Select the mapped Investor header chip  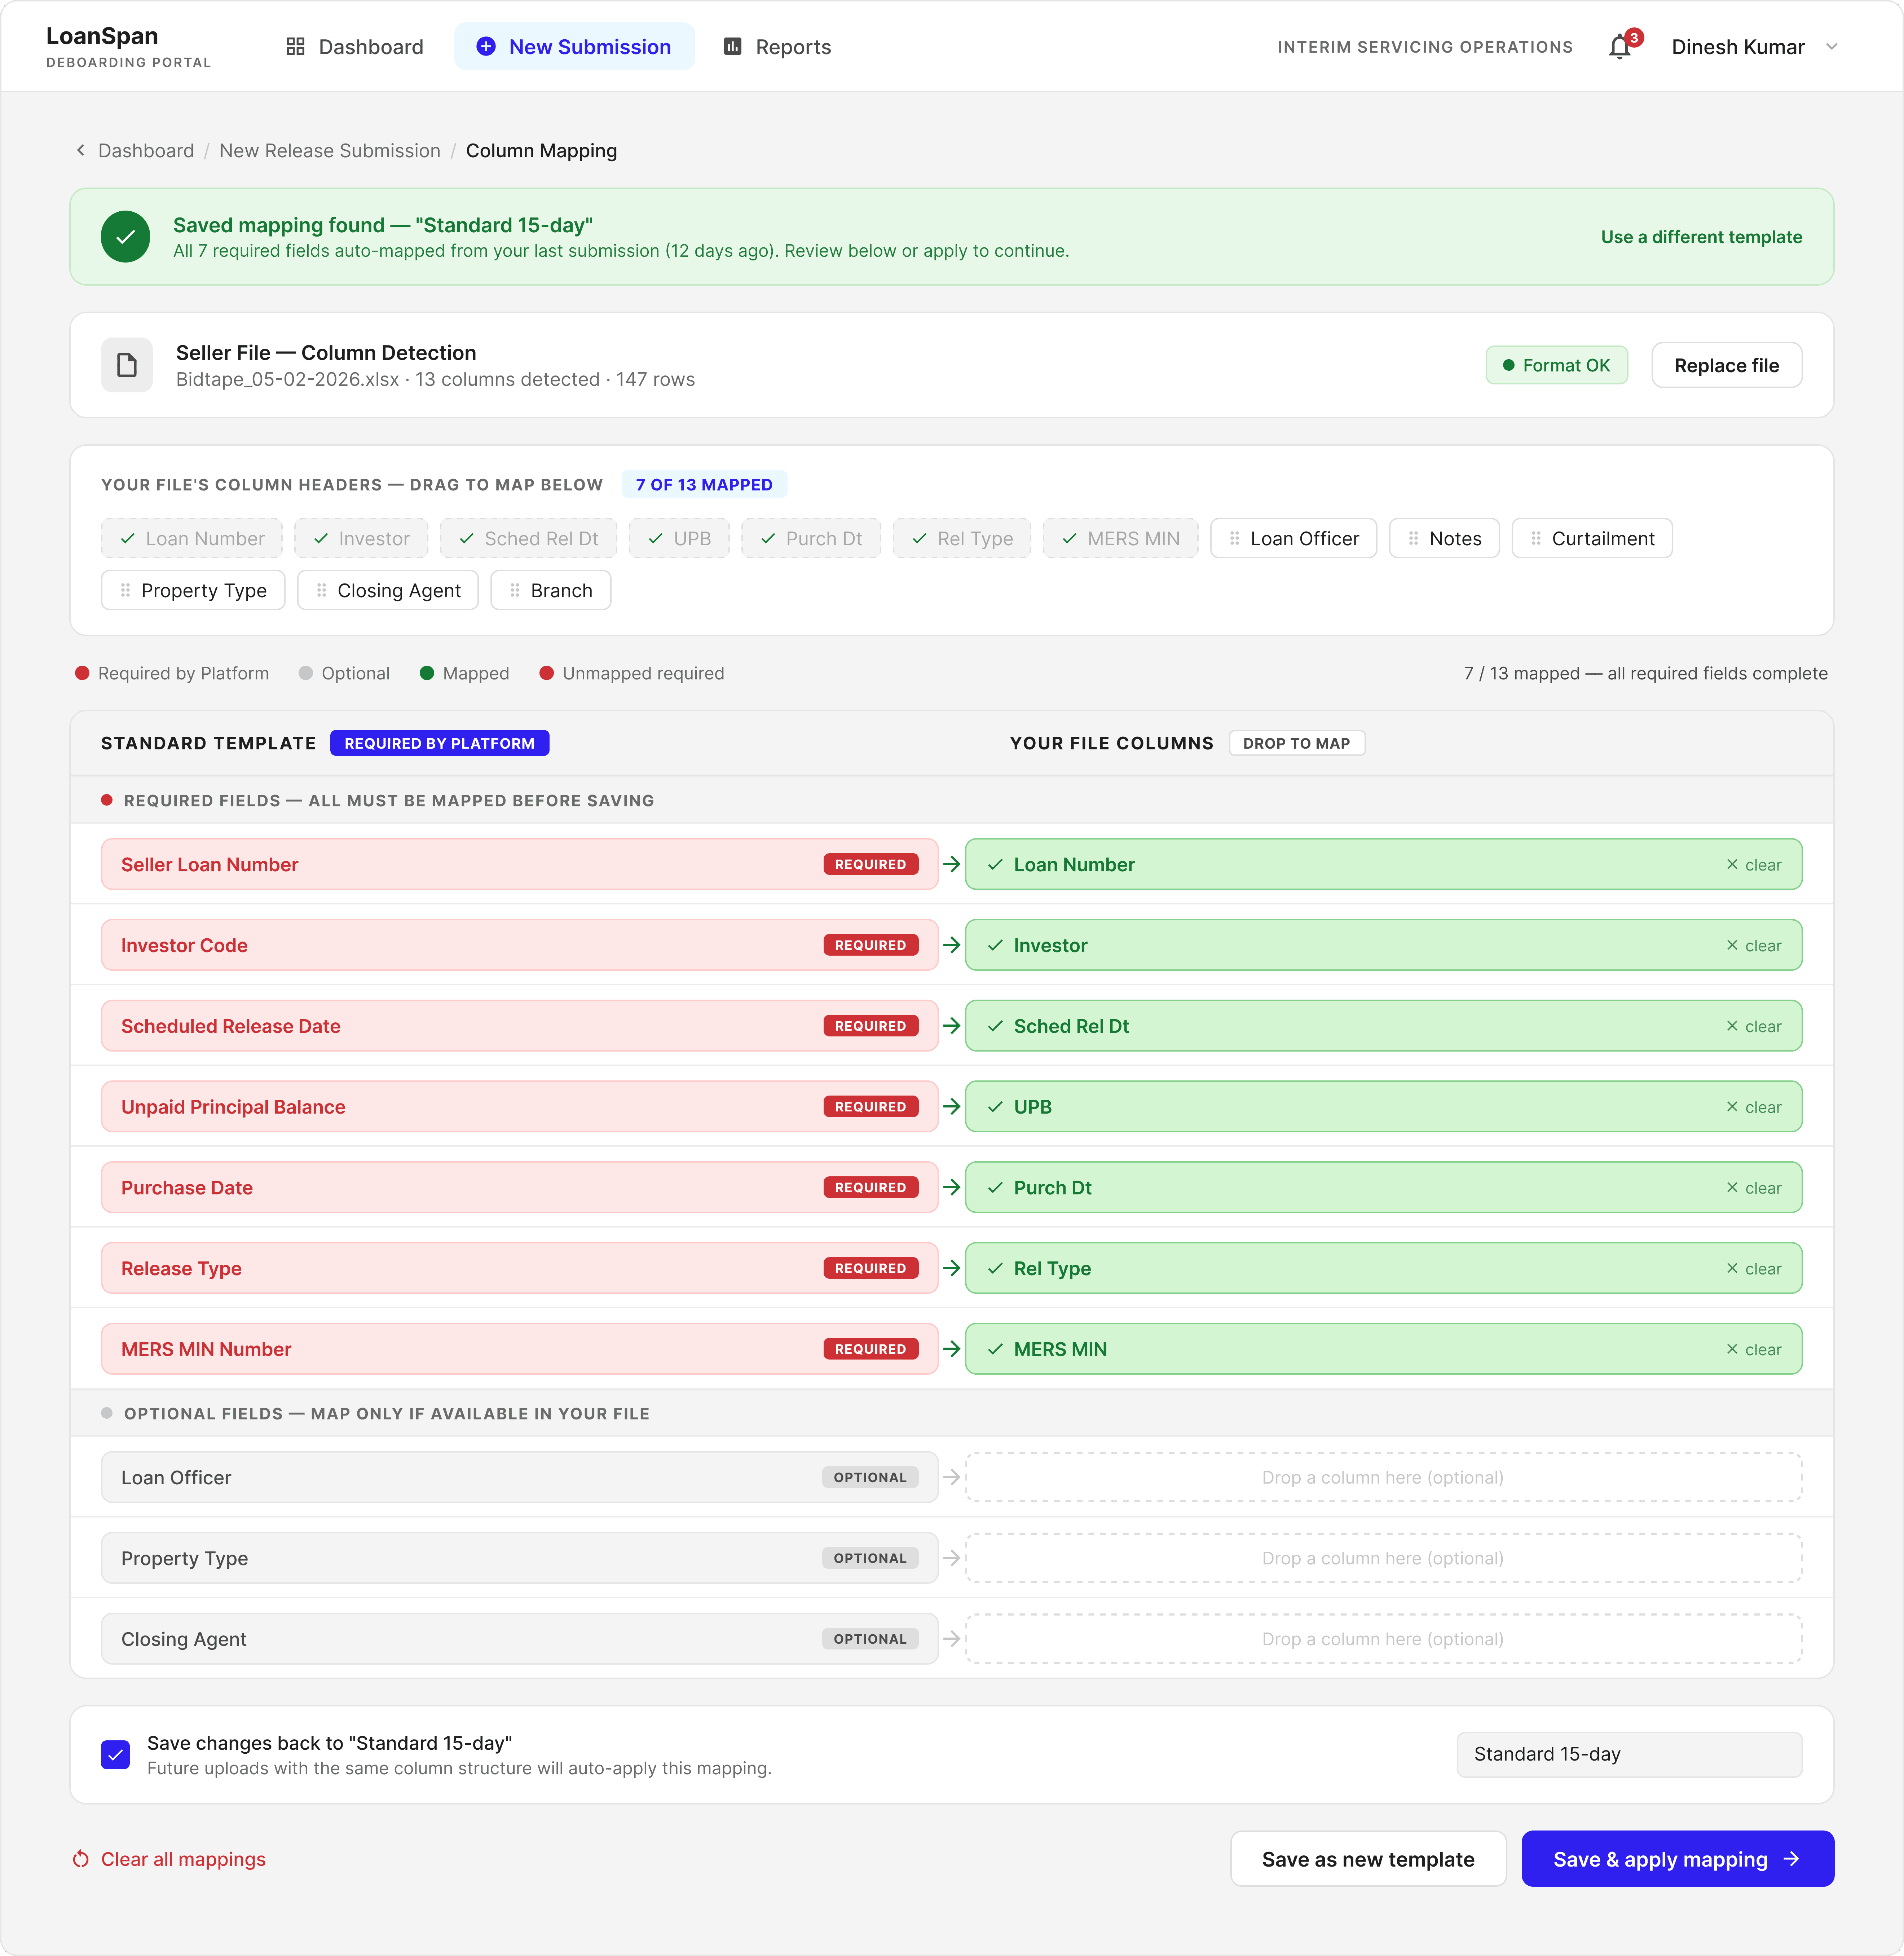point(361,538)
